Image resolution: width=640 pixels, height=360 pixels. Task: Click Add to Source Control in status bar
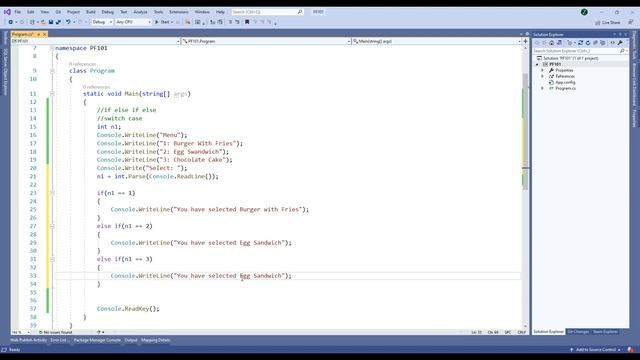pyautogui.click(x=596, y=350)
